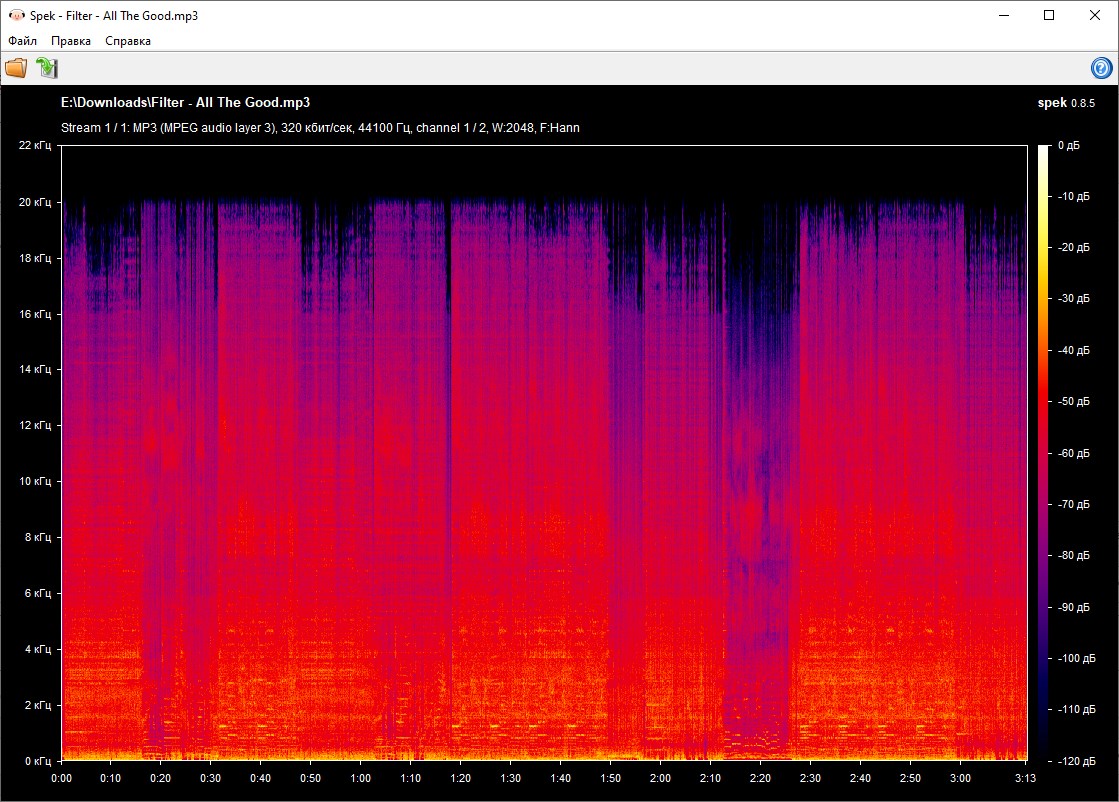1119x802 pixels.
Task: Close the Spek window
Action: [1095, 15]
